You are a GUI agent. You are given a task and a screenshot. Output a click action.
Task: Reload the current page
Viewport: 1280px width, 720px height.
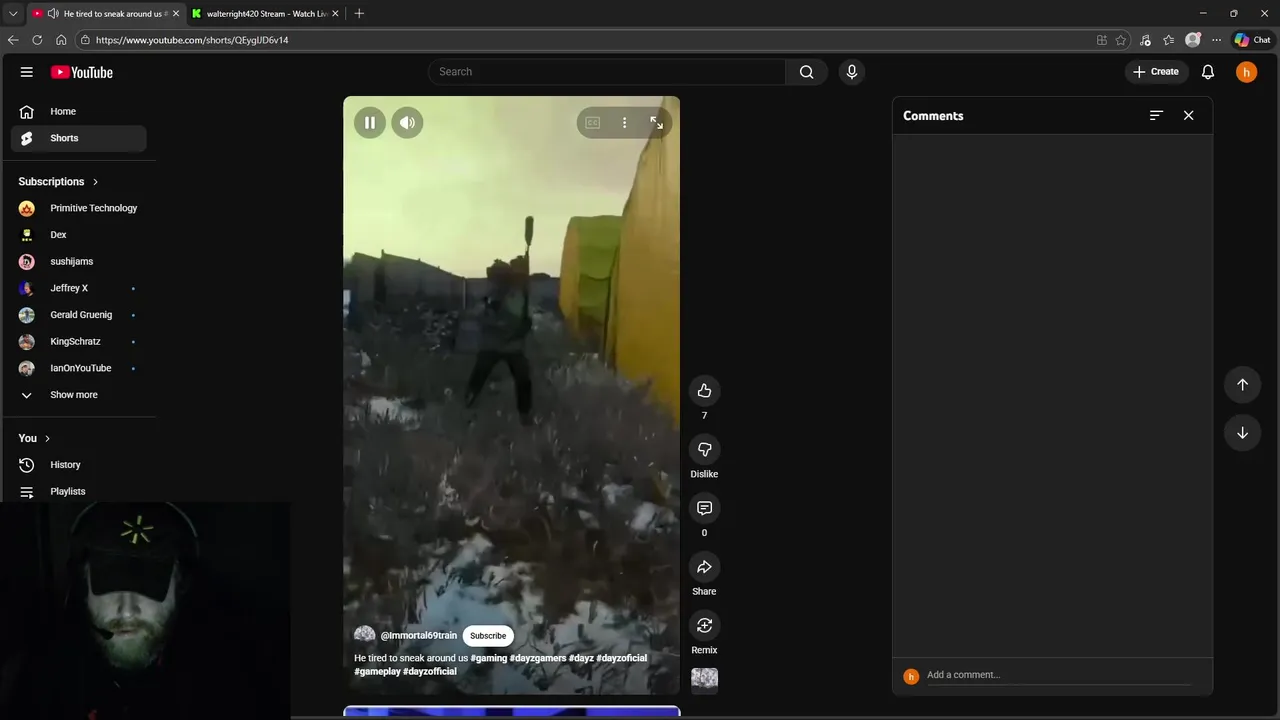(x=37, y=40)
